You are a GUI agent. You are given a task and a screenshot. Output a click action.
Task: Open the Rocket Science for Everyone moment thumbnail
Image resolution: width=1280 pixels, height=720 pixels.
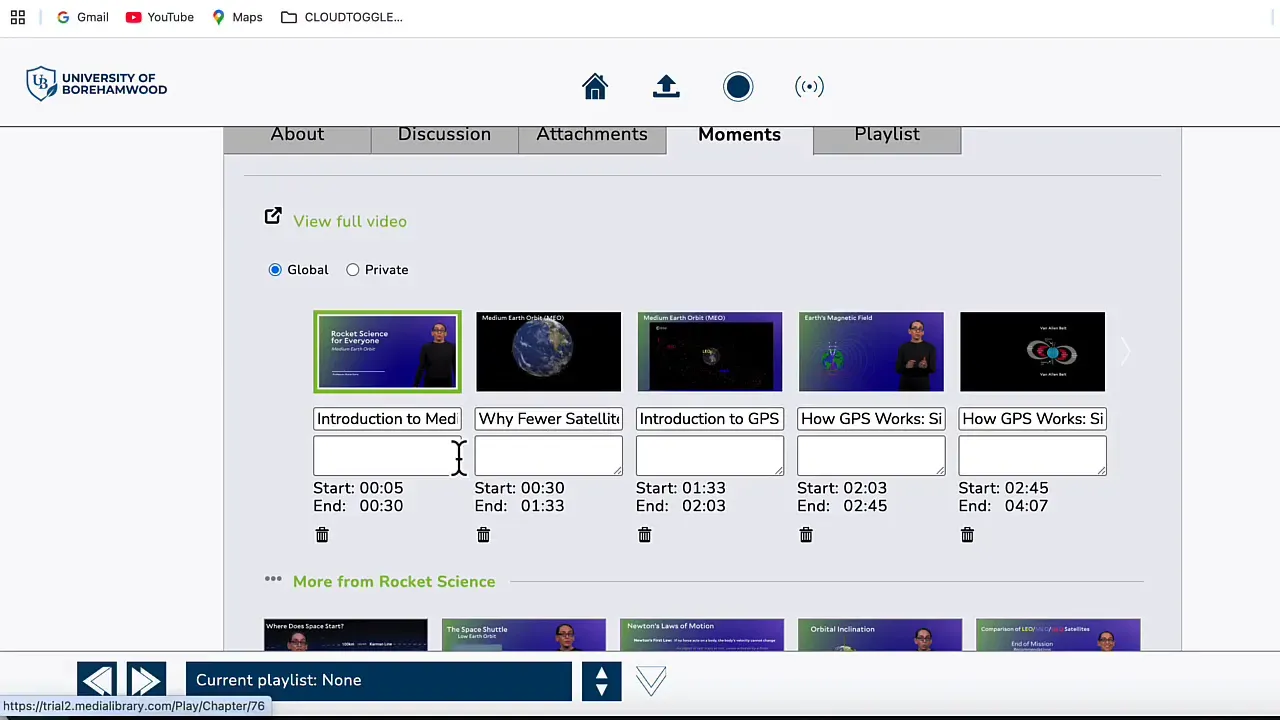point(387,351)
